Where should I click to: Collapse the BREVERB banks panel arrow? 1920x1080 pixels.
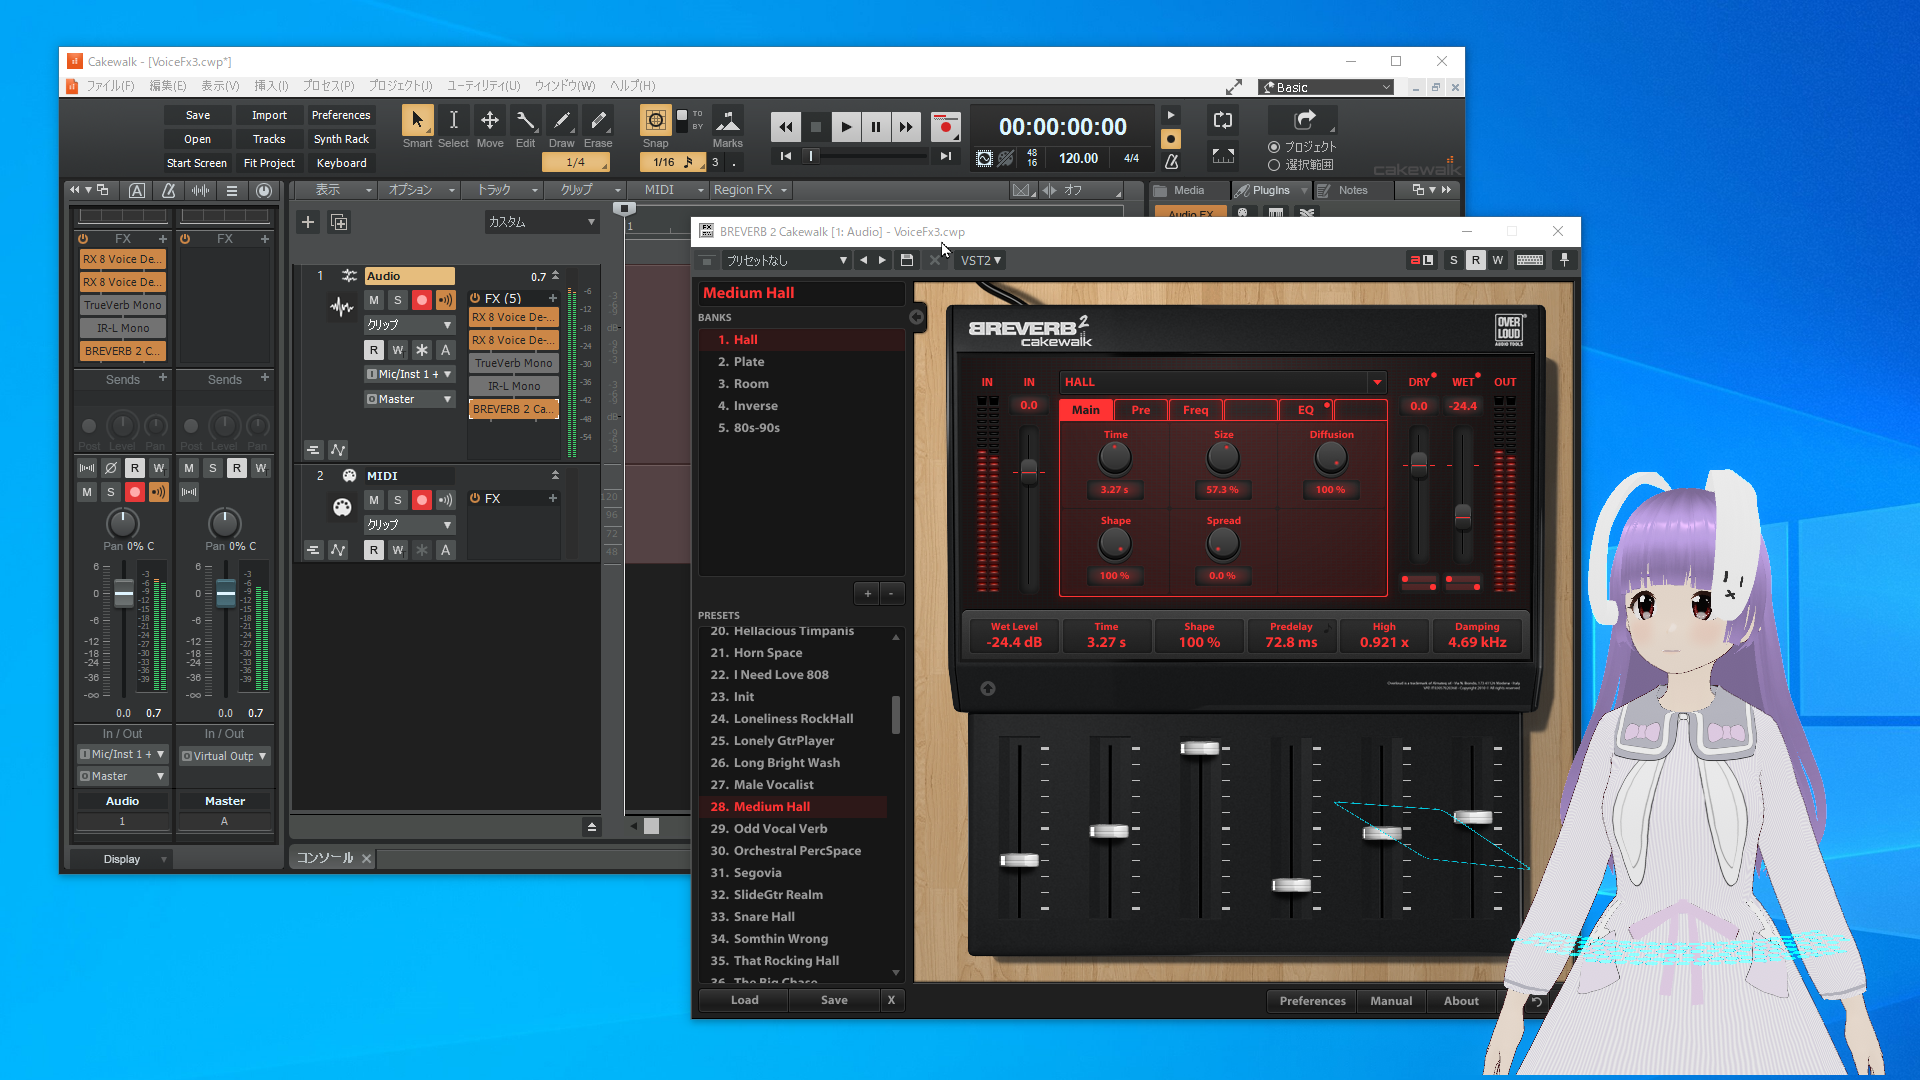(916, 317)
